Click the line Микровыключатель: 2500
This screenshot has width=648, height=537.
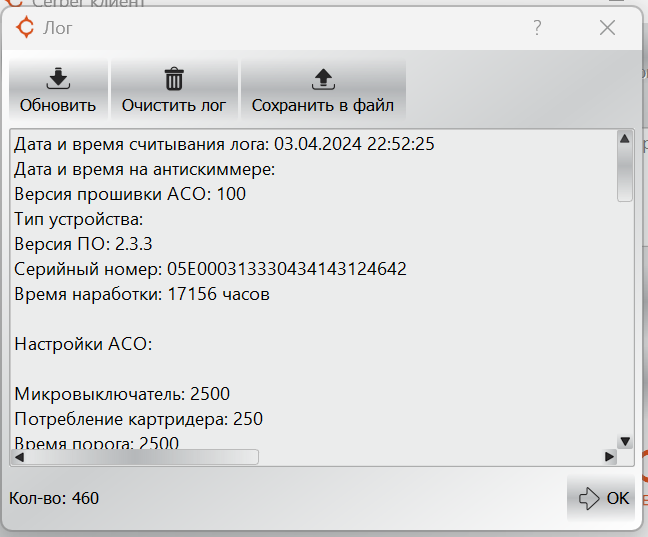click(x=122, y=394)
